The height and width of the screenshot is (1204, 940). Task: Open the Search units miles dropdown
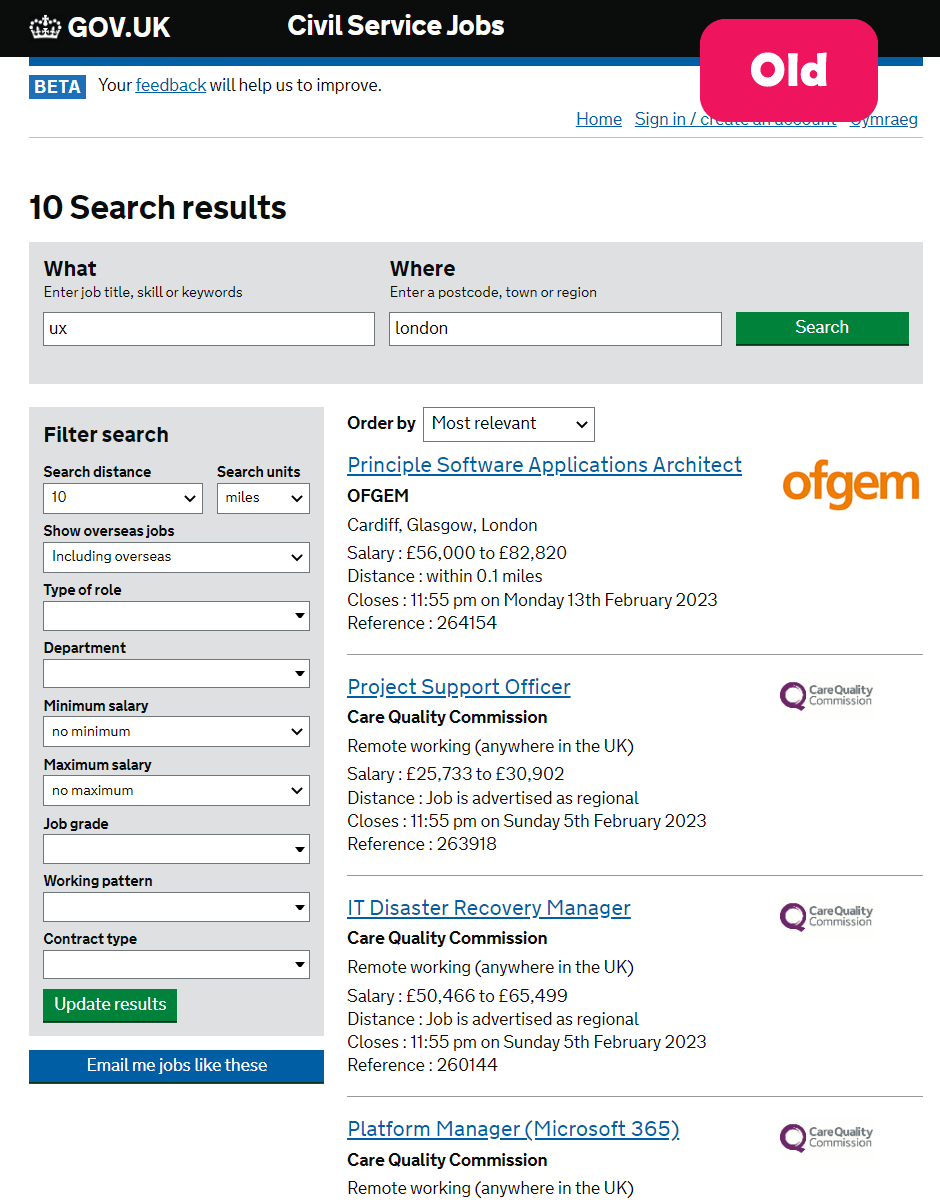pos(263,498)
